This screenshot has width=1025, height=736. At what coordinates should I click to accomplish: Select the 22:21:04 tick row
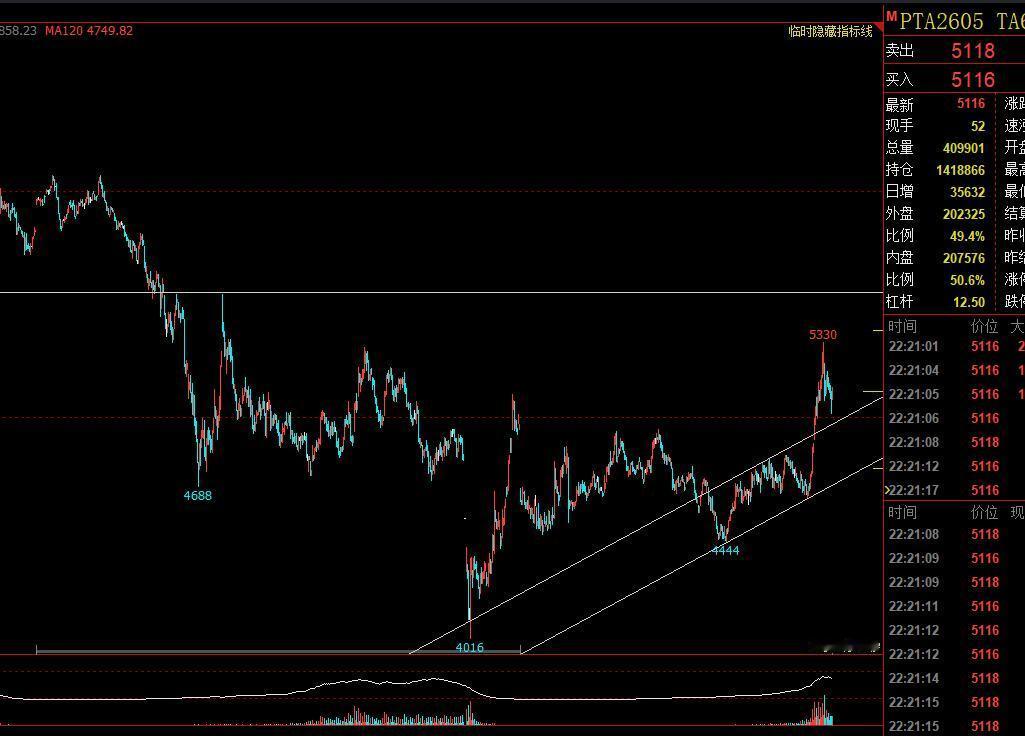pyautogui.click(x=954, y=371)
